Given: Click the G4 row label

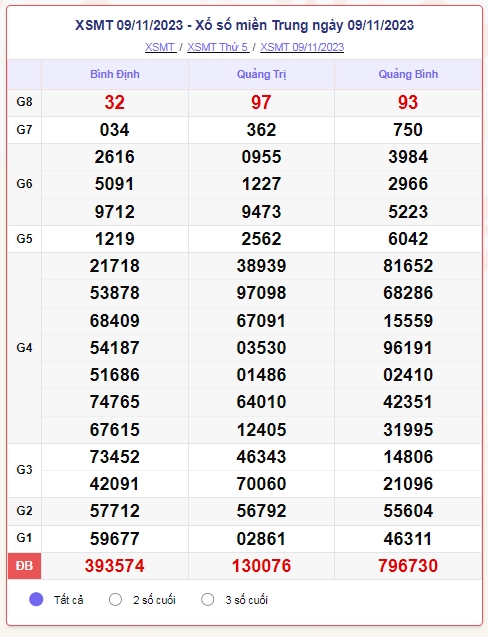Looking at the screenshot, I should [24, 348].
